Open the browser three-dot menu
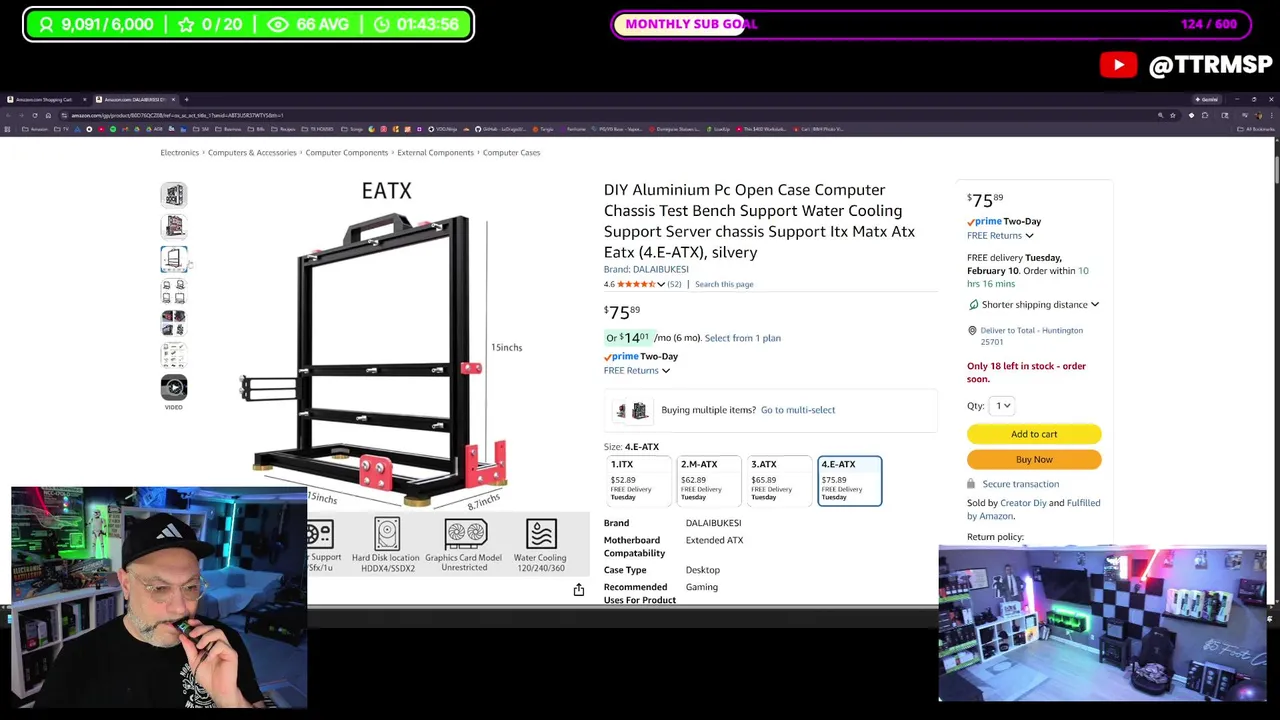The width and height of the screenshot is (1280, 720). point(1272,115)
